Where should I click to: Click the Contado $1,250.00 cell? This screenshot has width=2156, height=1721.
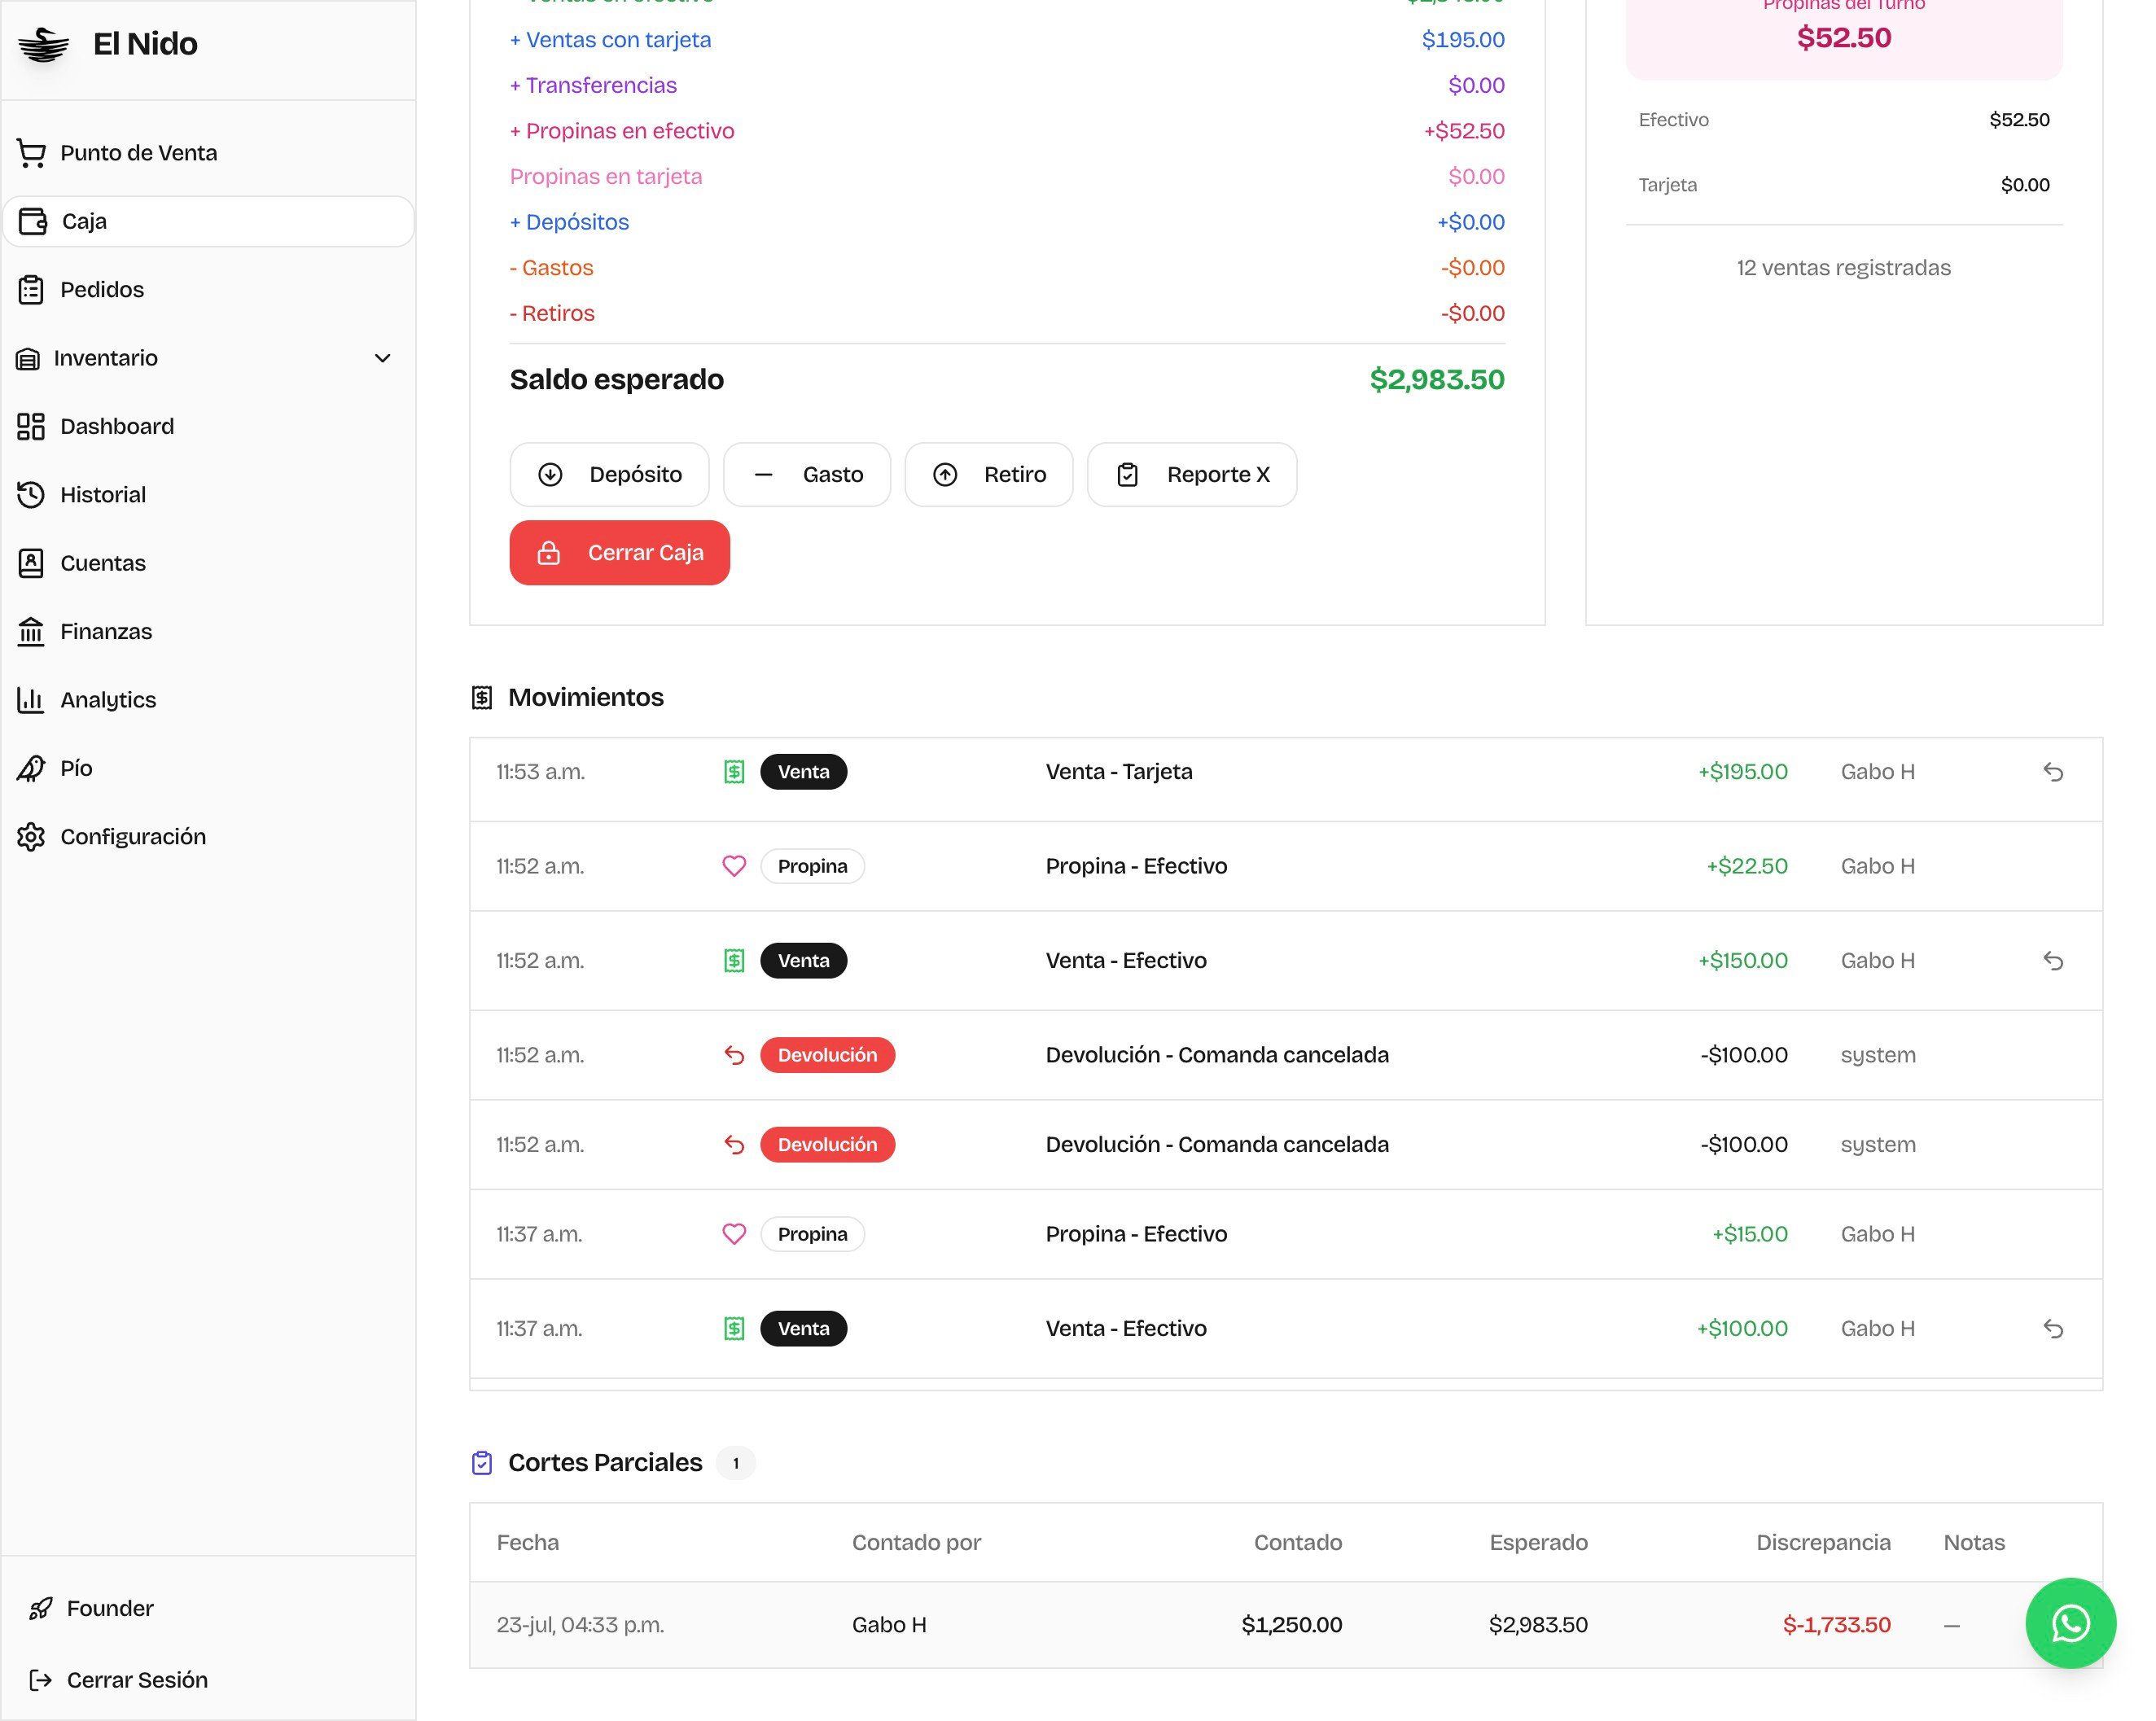(x=1291, y=1625)
